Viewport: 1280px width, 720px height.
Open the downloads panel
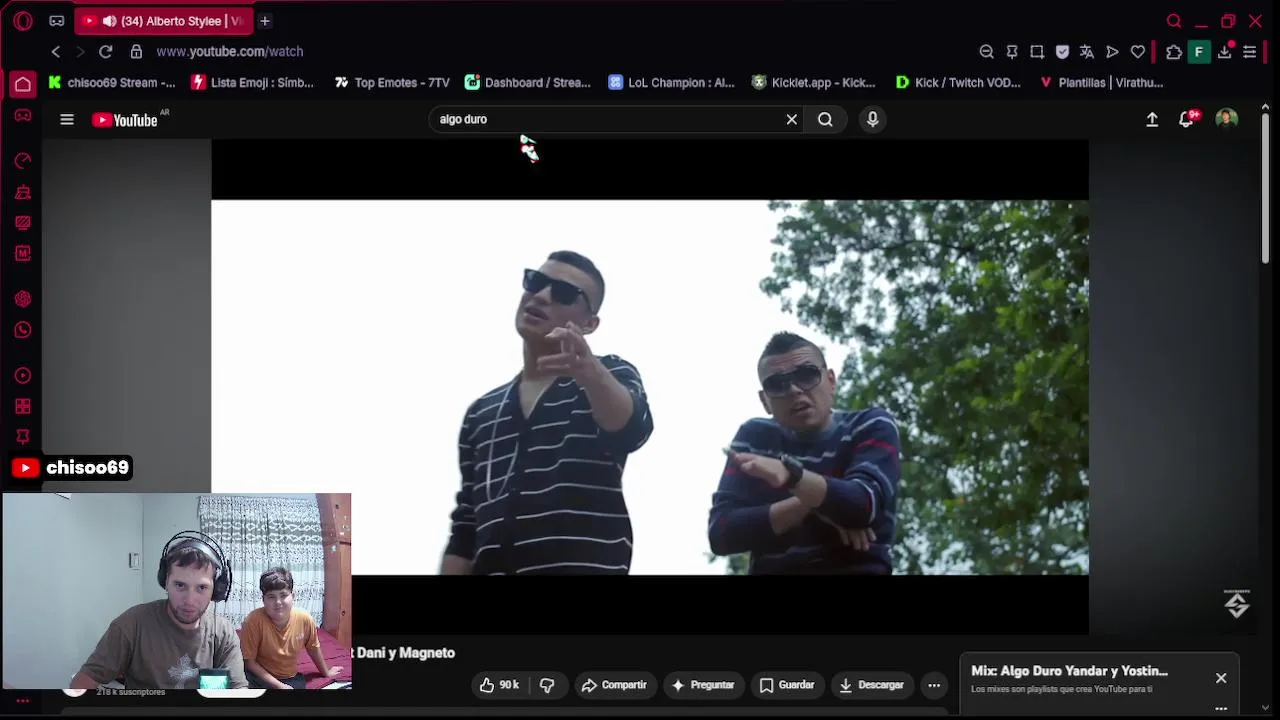[x=1224, y=52]
